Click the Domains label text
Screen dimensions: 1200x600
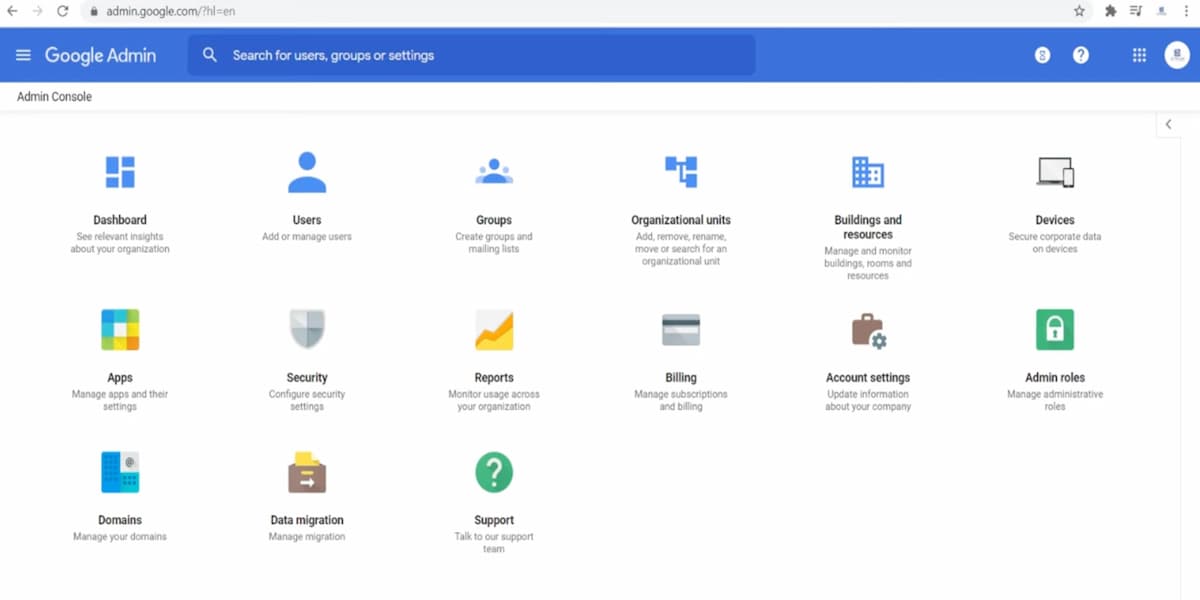120,520
